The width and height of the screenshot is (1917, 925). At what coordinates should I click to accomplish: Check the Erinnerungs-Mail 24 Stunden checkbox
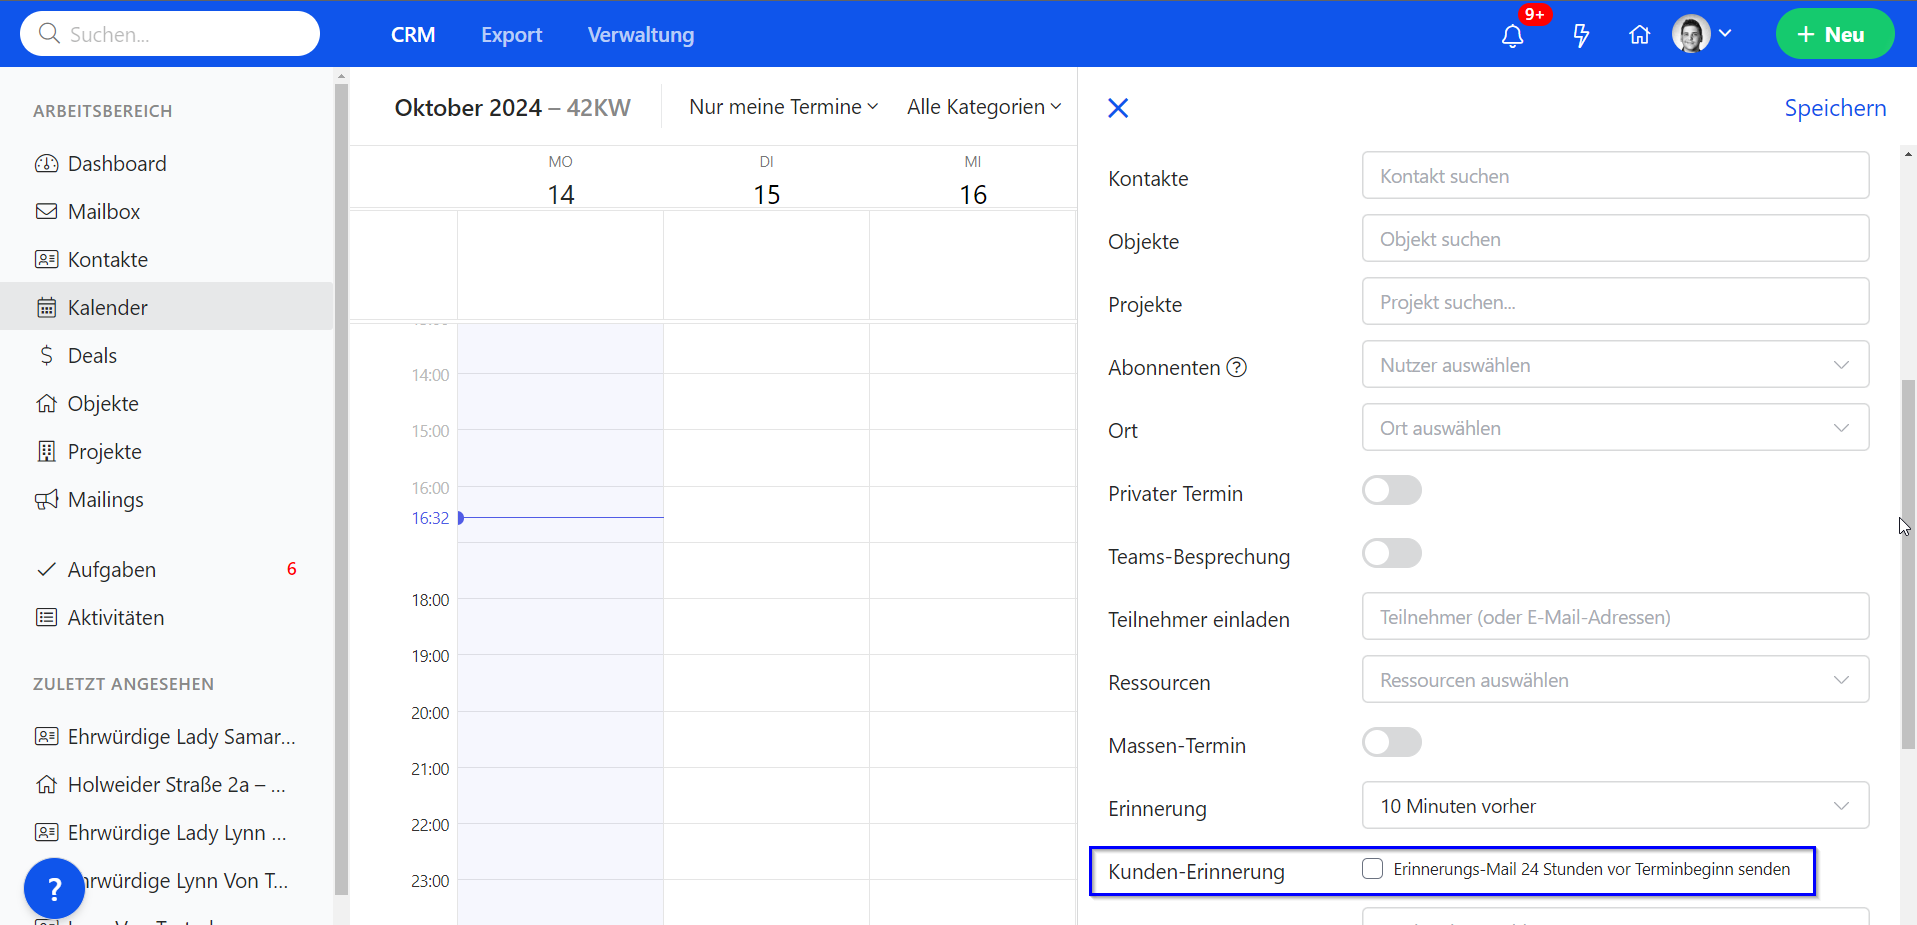click(1373, 869)
